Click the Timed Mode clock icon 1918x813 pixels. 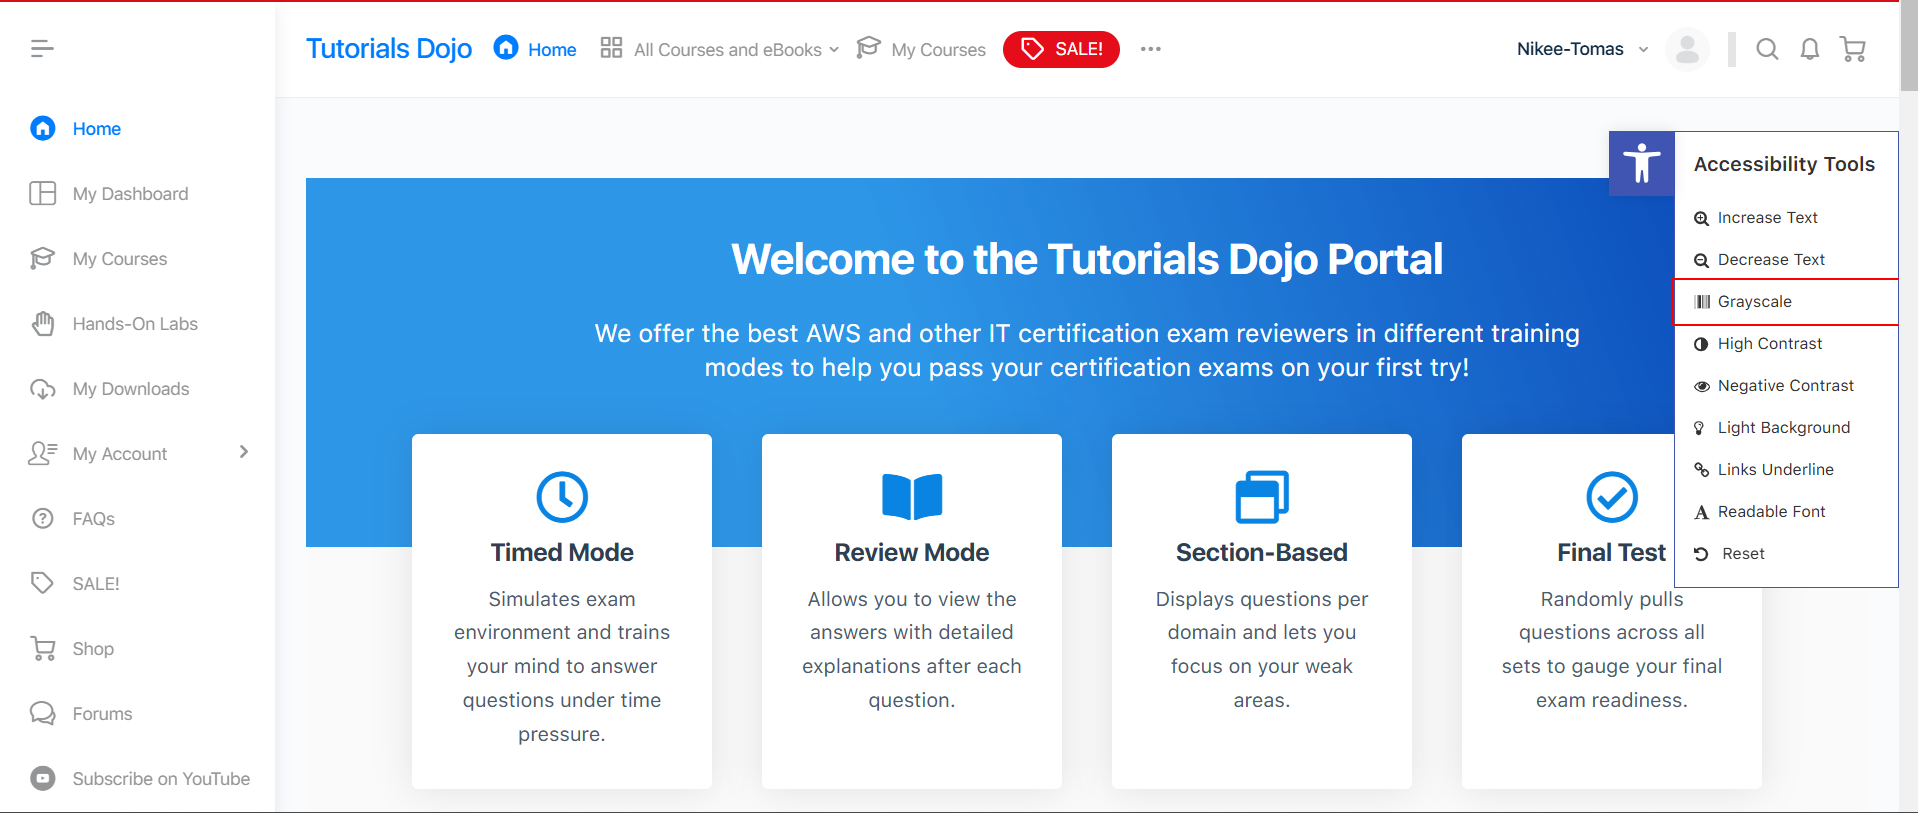tap(562, 497)
